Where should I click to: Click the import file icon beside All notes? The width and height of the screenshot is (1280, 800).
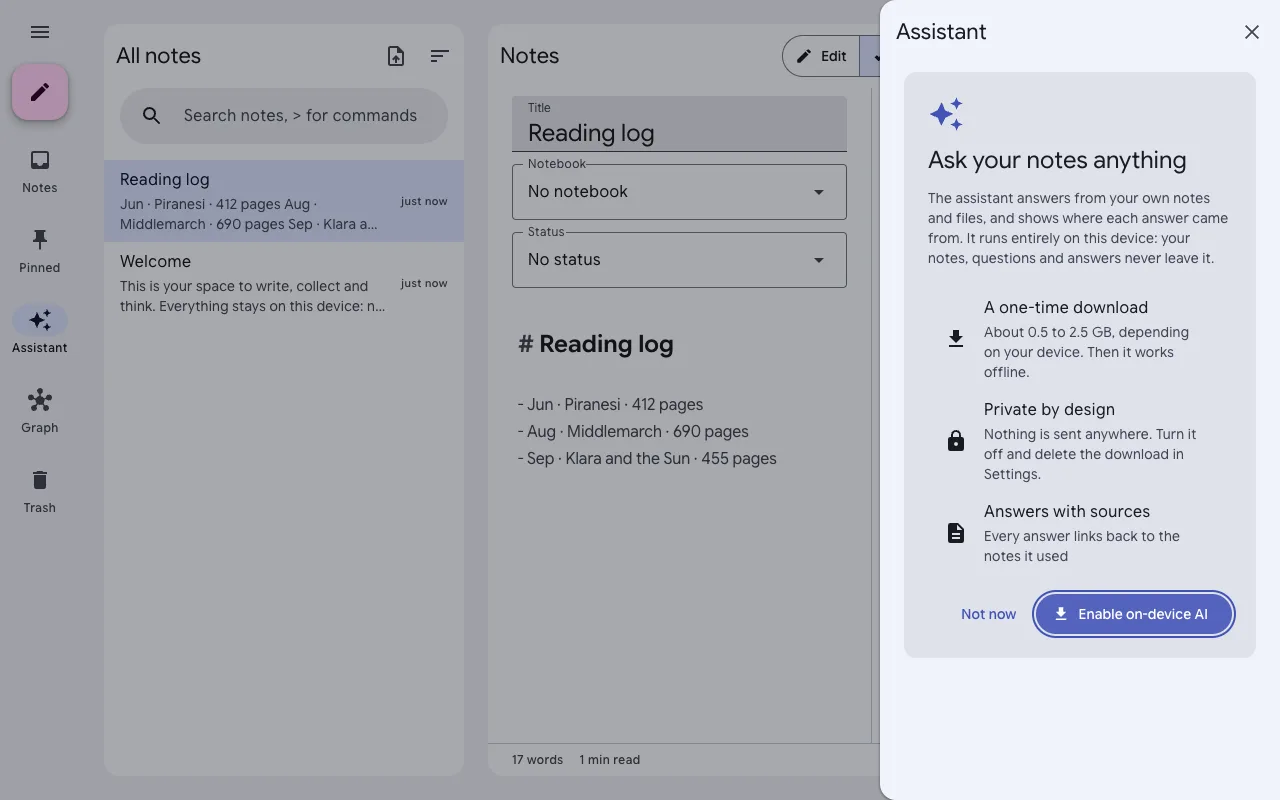click(x=396, y=56)
